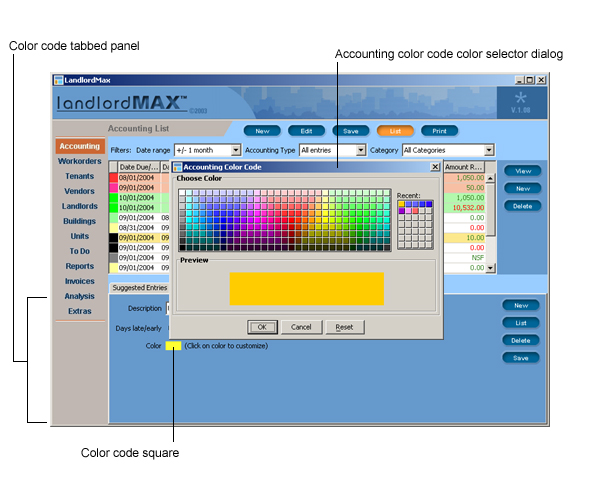Open the Workorders section
This screenshot has height=500, width=600.
[80, 161]
